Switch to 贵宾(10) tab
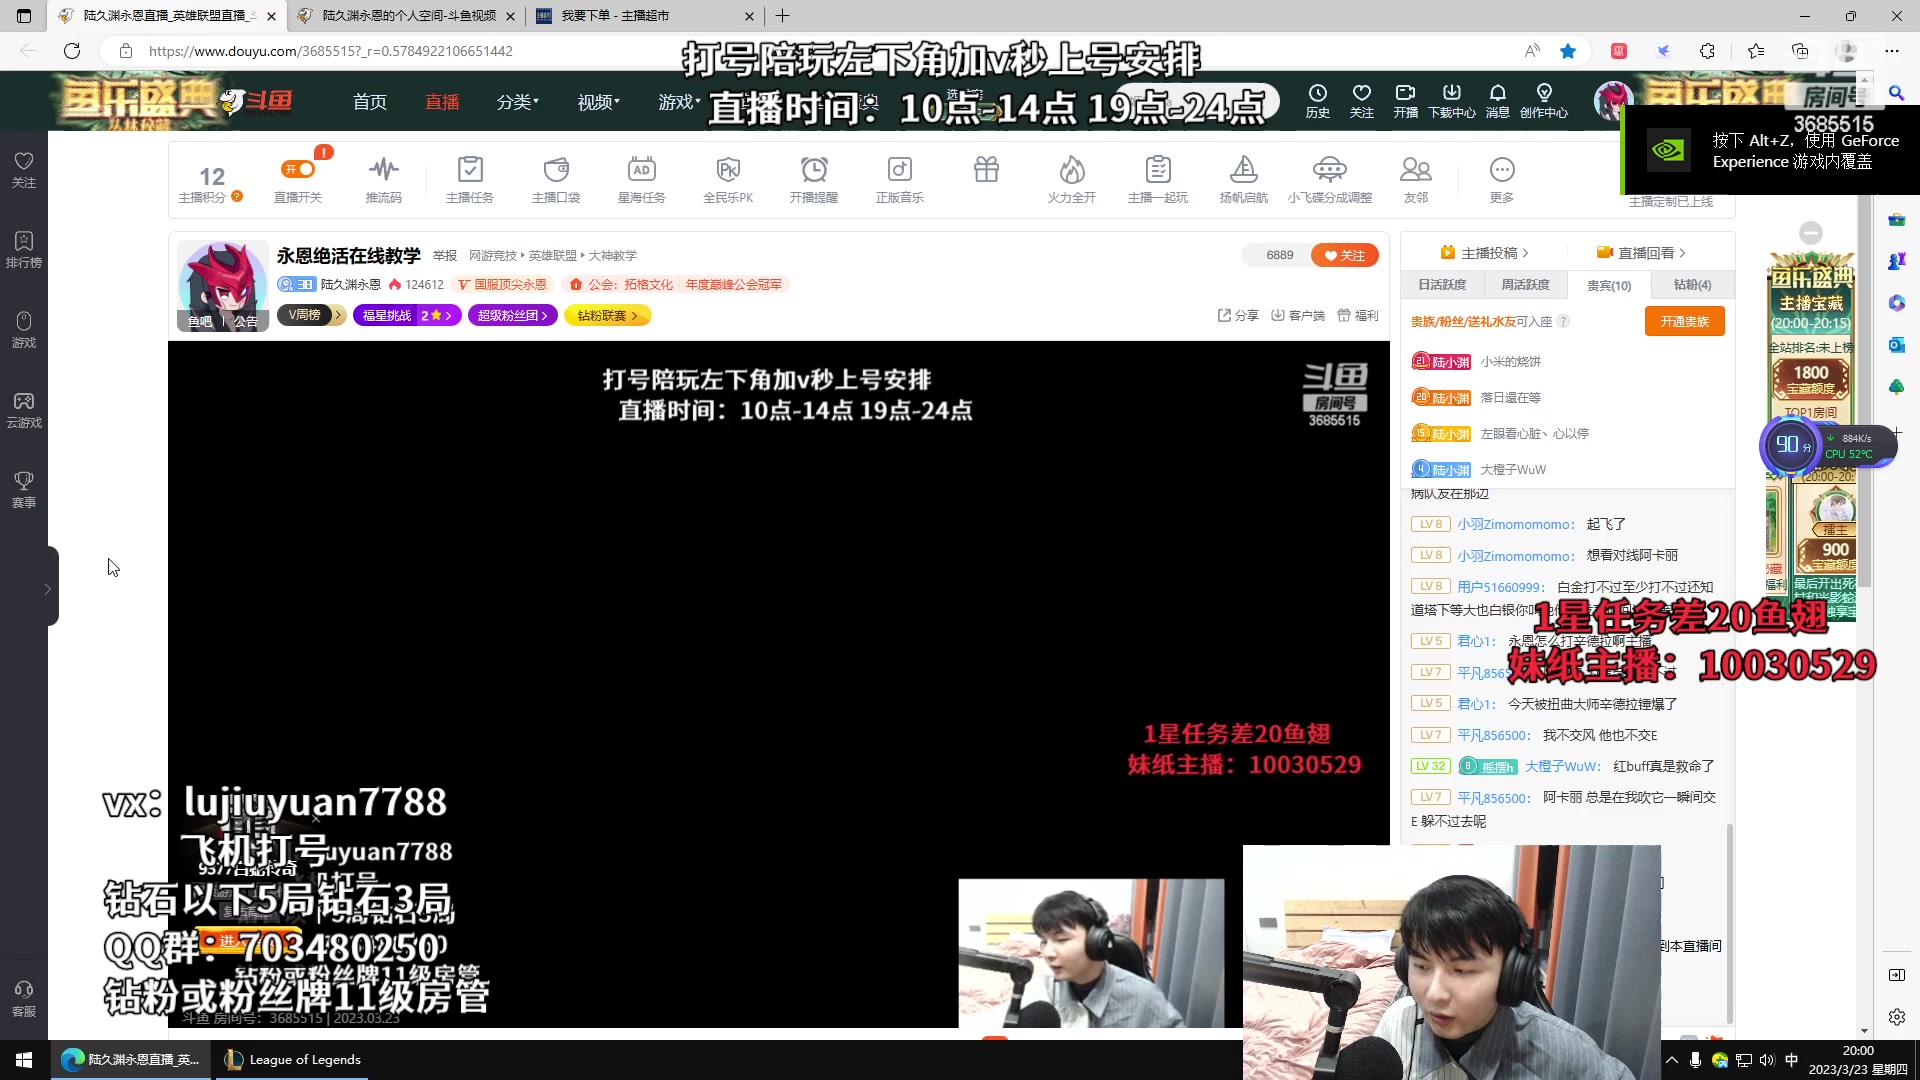The image size is (1920, 1080). pyautogui.click(x=1609, y=285)
